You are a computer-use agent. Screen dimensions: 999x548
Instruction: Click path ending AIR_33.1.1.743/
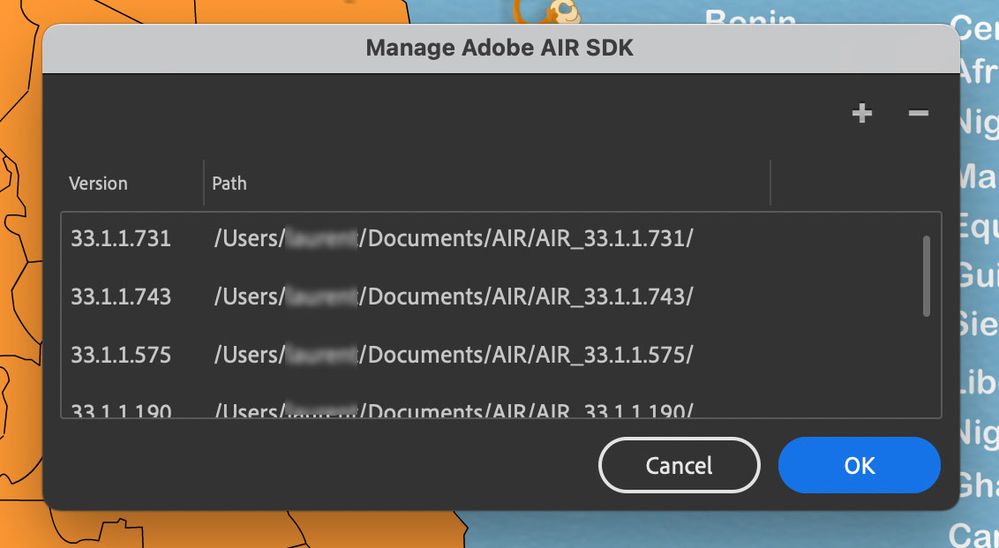click(454, 296)
